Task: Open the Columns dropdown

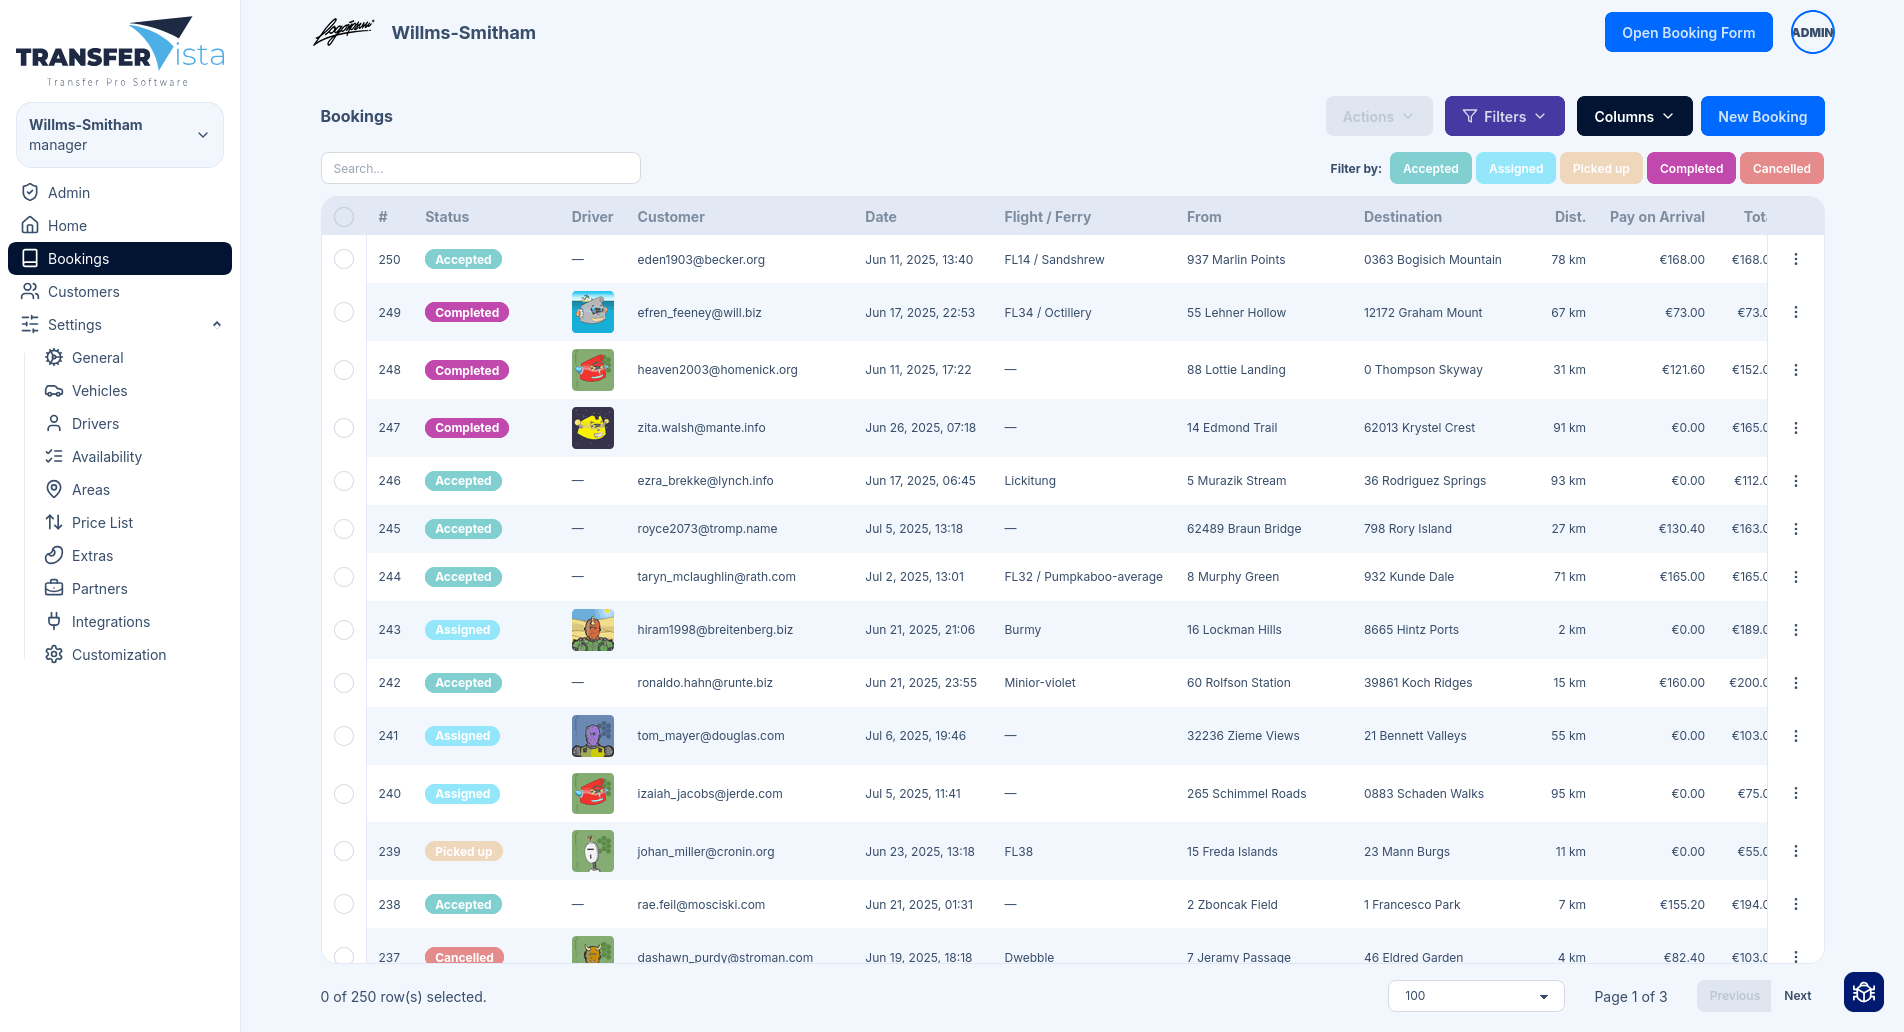Action: pyautogui.click(x=1634, y=117)
